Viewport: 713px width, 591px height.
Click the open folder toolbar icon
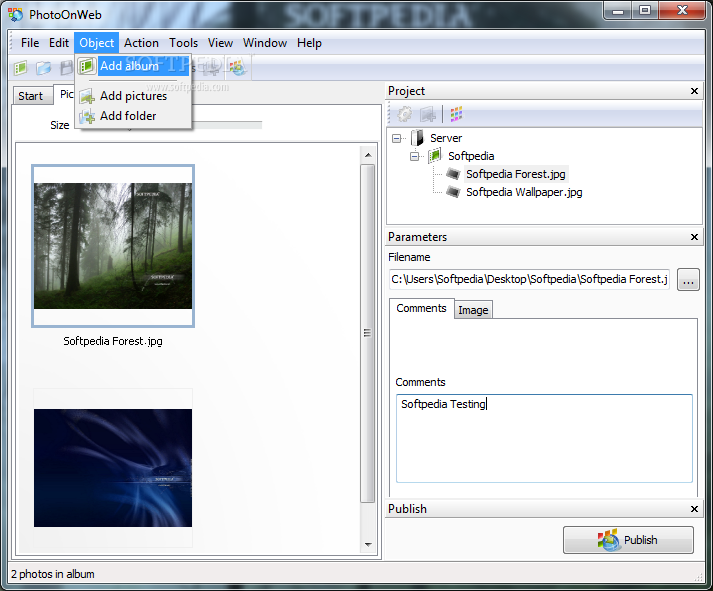pyautogui.click(x=44, y=68)
